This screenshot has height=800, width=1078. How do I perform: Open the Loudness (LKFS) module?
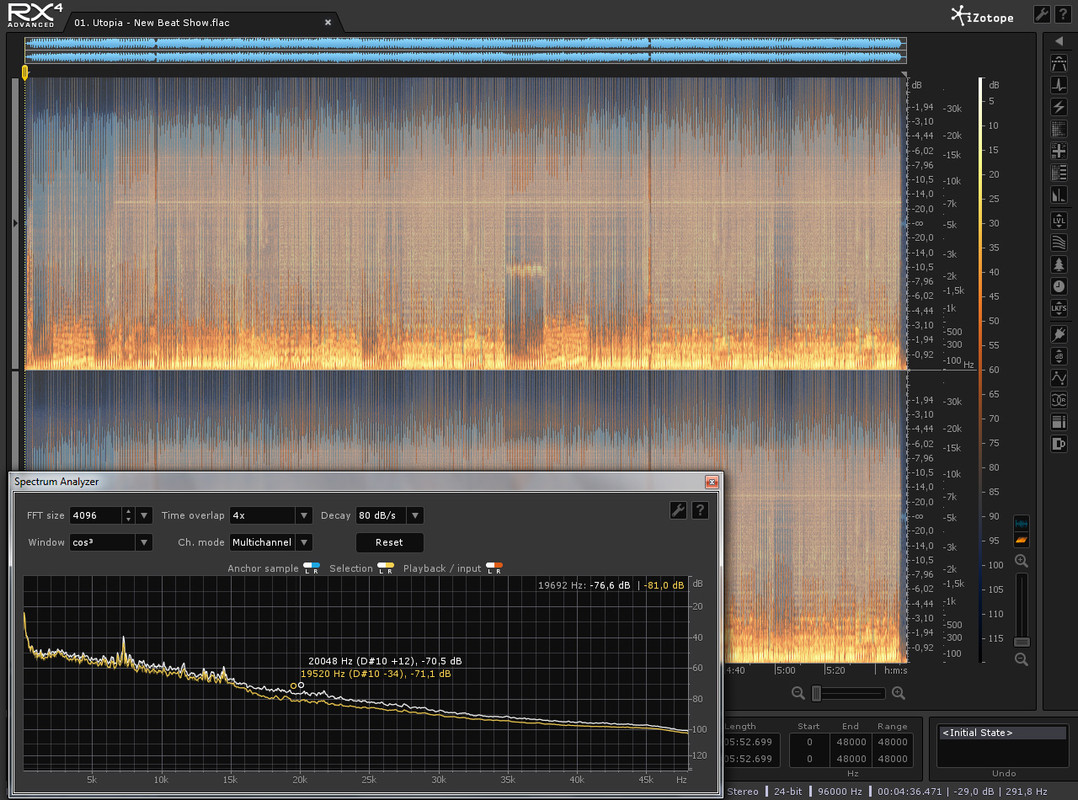(x=1059, y=310)
